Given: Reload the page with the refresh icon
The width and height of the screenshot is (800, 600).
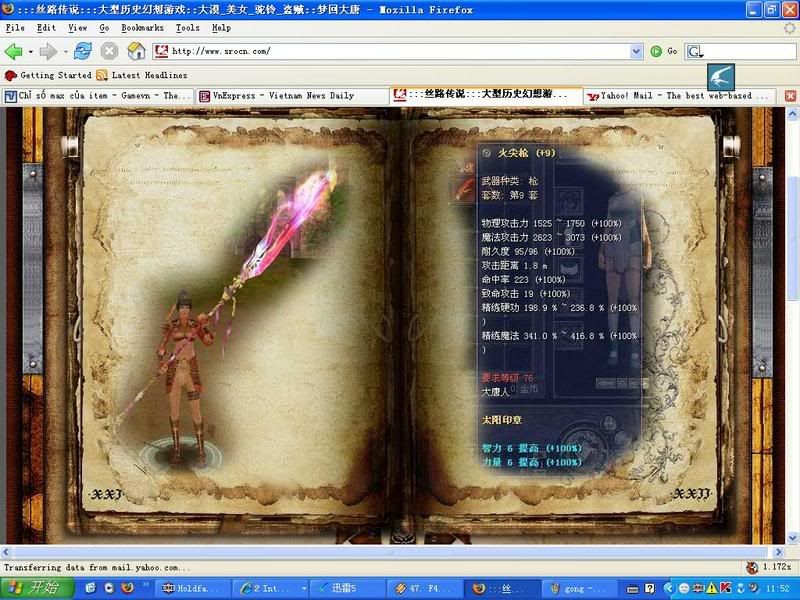Looking at the screenshot, I should (83, 51).
